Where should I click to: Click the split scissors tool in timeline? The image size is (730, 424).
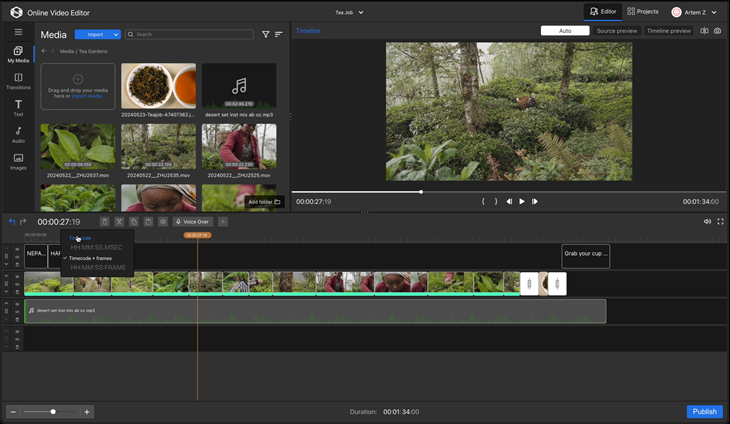click(118, 222)
